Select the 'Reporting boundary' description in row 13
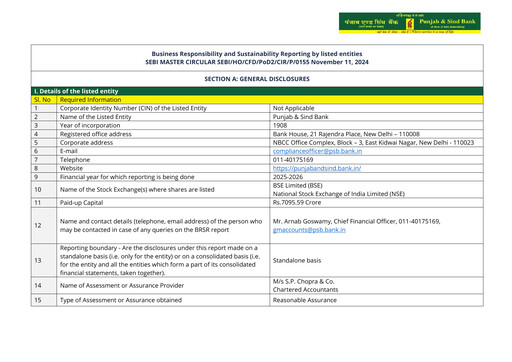The height and width of the screenshot is (362, 512). pyautogui.click(x=160, y=260)
